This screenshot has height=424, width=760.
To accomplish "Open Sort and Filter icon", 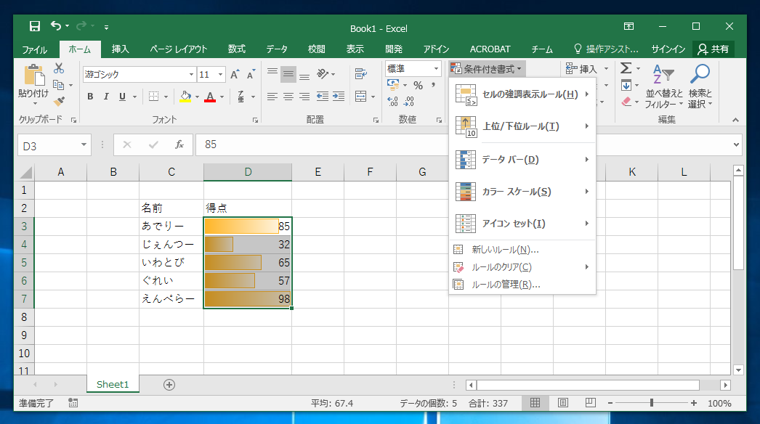I will tap(664, 75).
